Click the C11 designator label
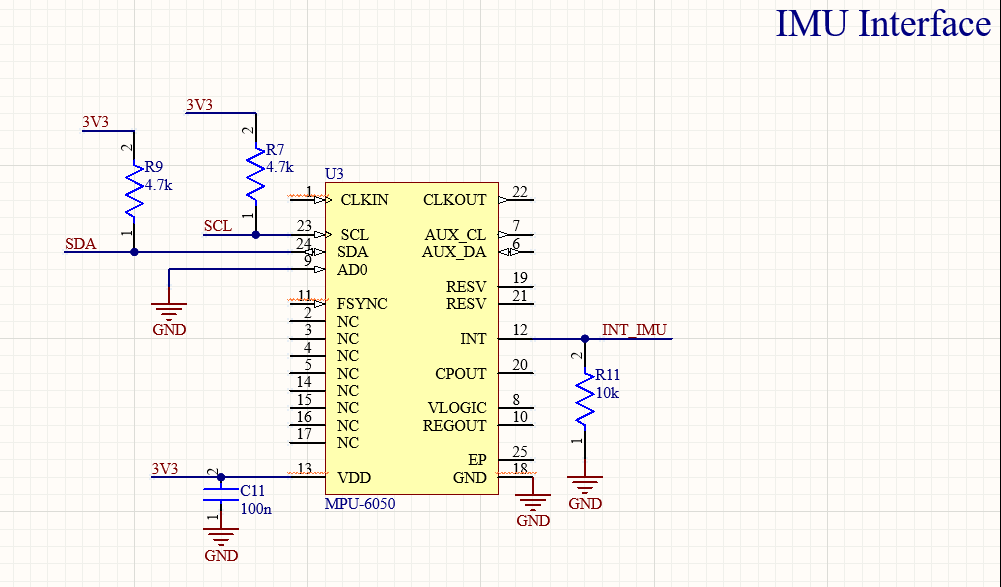The width and height of the screenshot is (1001, 587). click(x=252, y=491)
